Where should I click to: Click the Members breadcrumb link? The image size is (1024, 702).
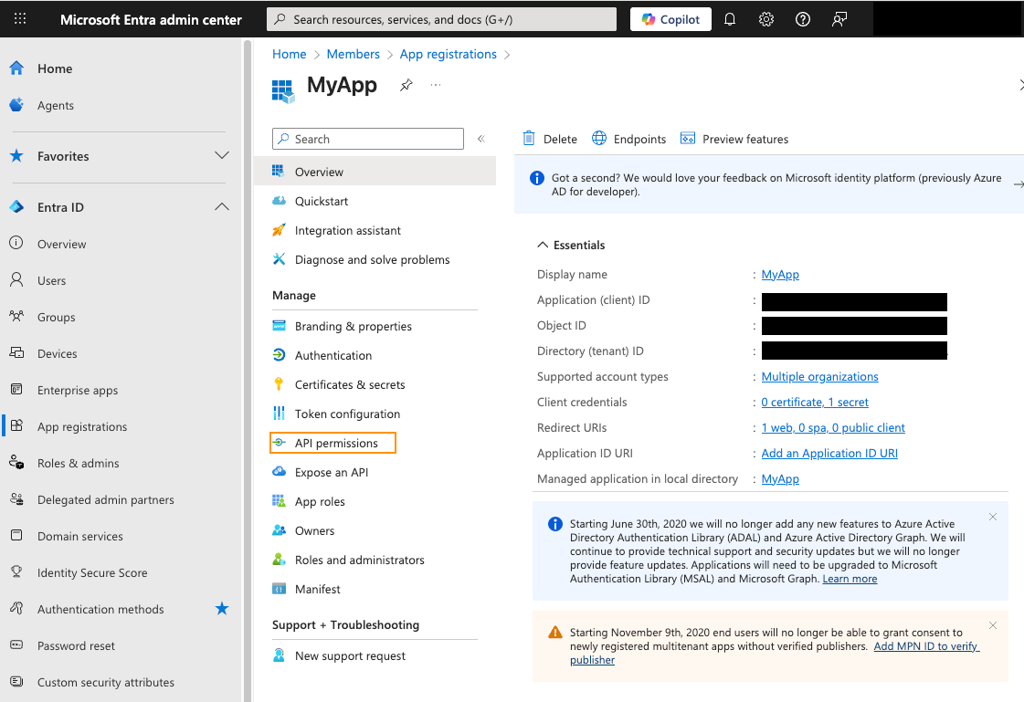point(353,54)
